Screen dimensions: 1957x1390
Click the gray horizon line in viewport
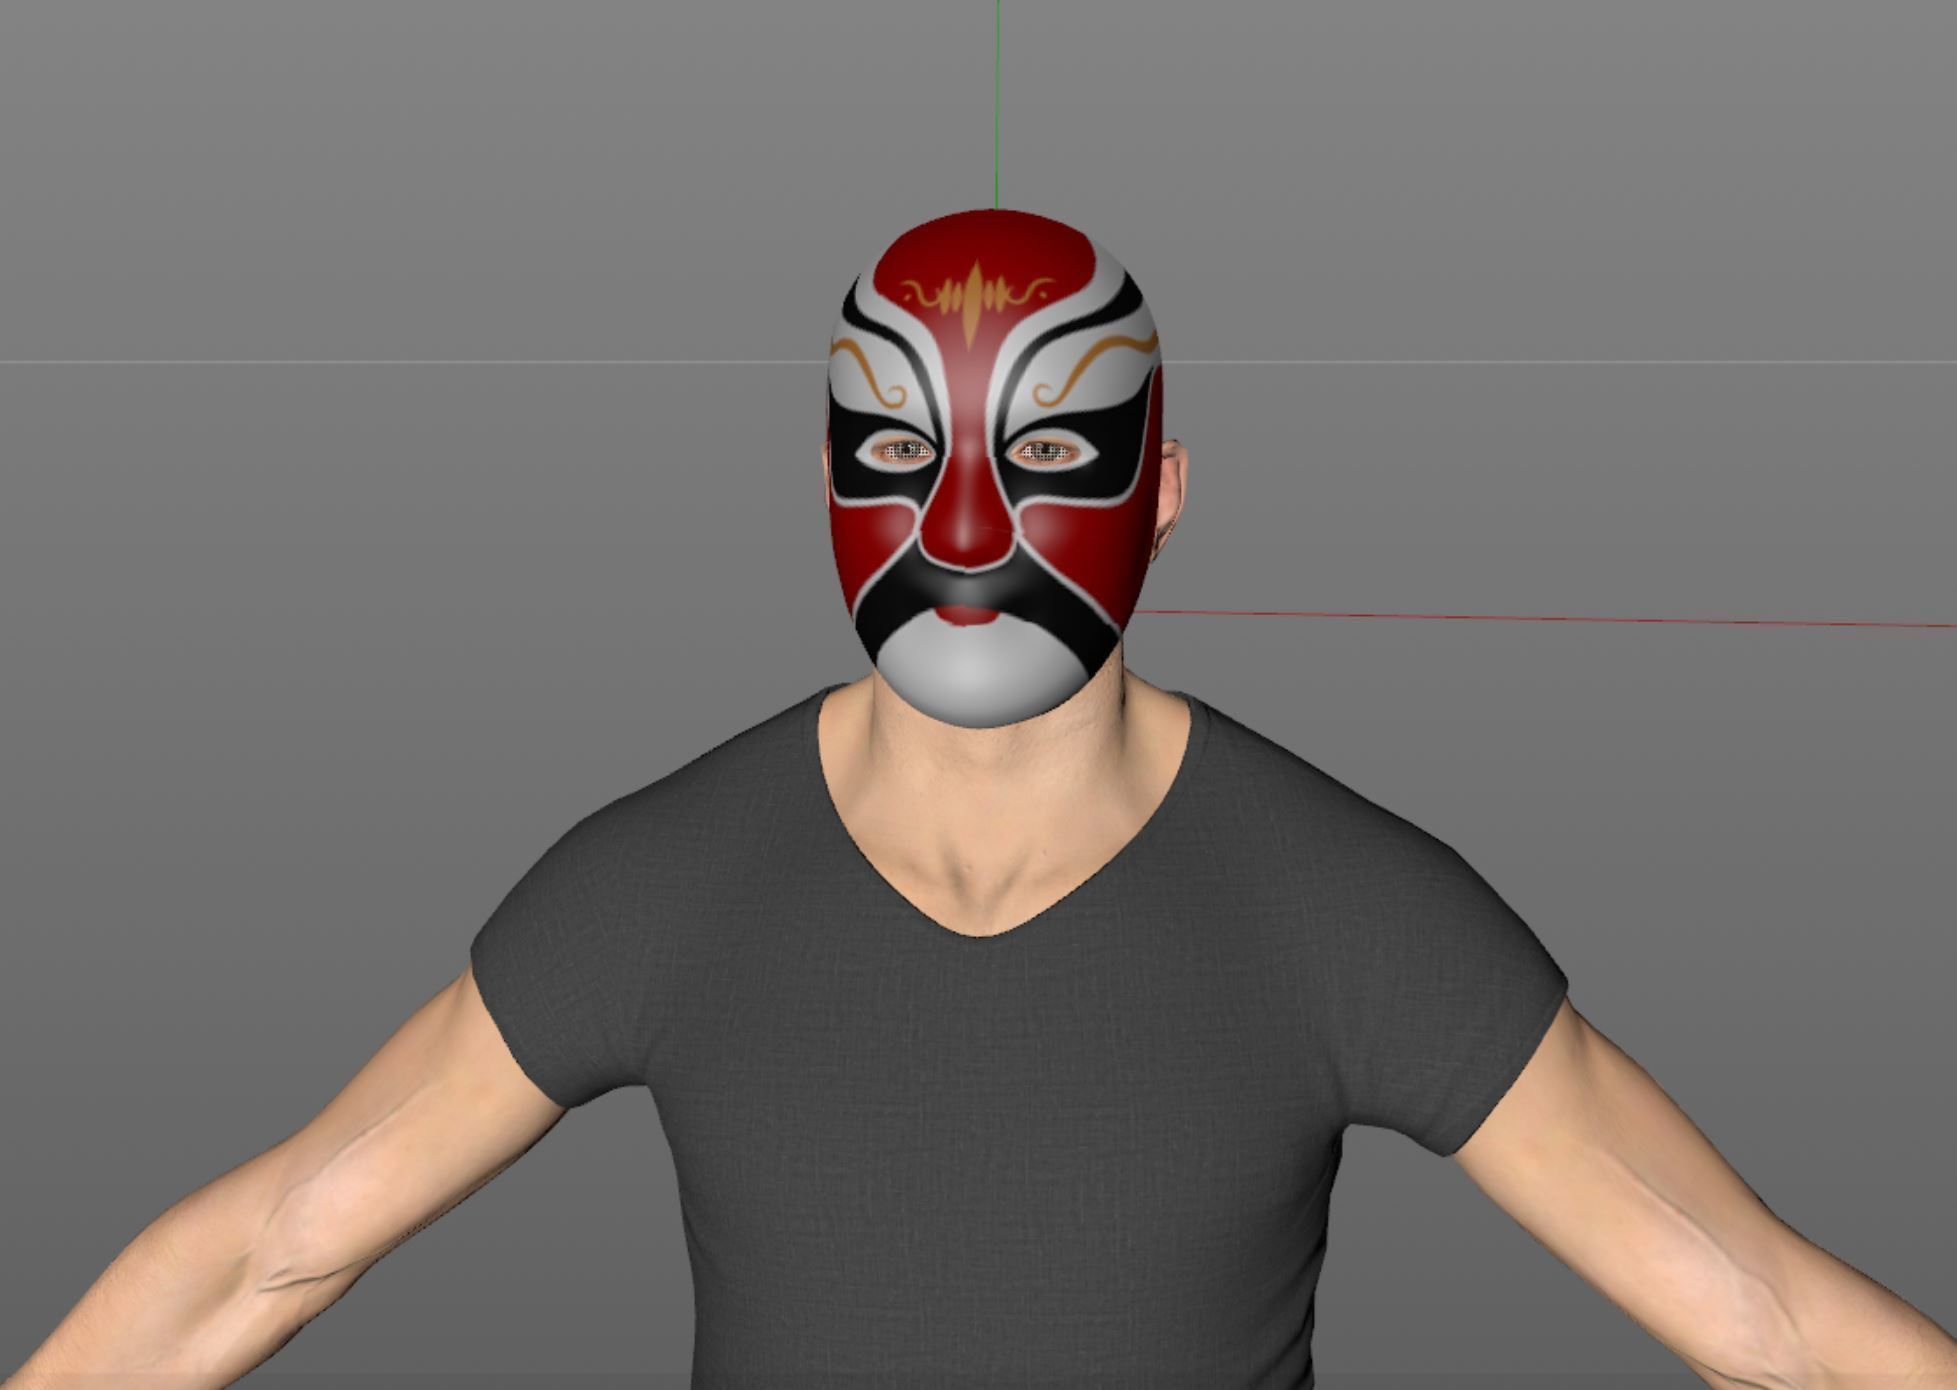[x=400, y=362]
